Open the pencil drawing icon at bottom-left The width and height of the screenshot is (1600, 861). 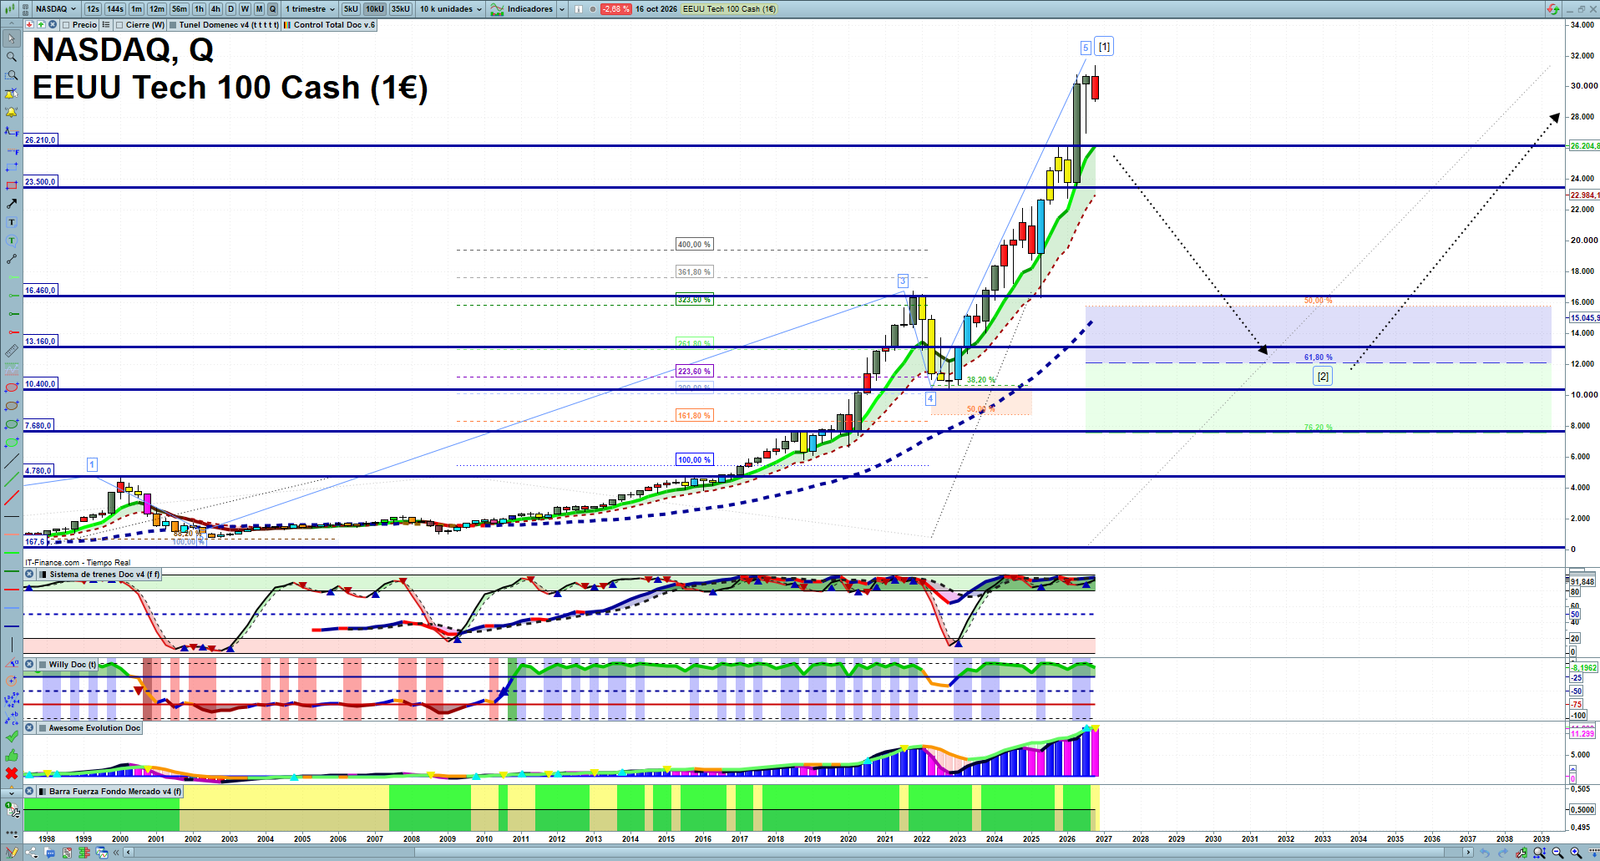pos(12,853)
